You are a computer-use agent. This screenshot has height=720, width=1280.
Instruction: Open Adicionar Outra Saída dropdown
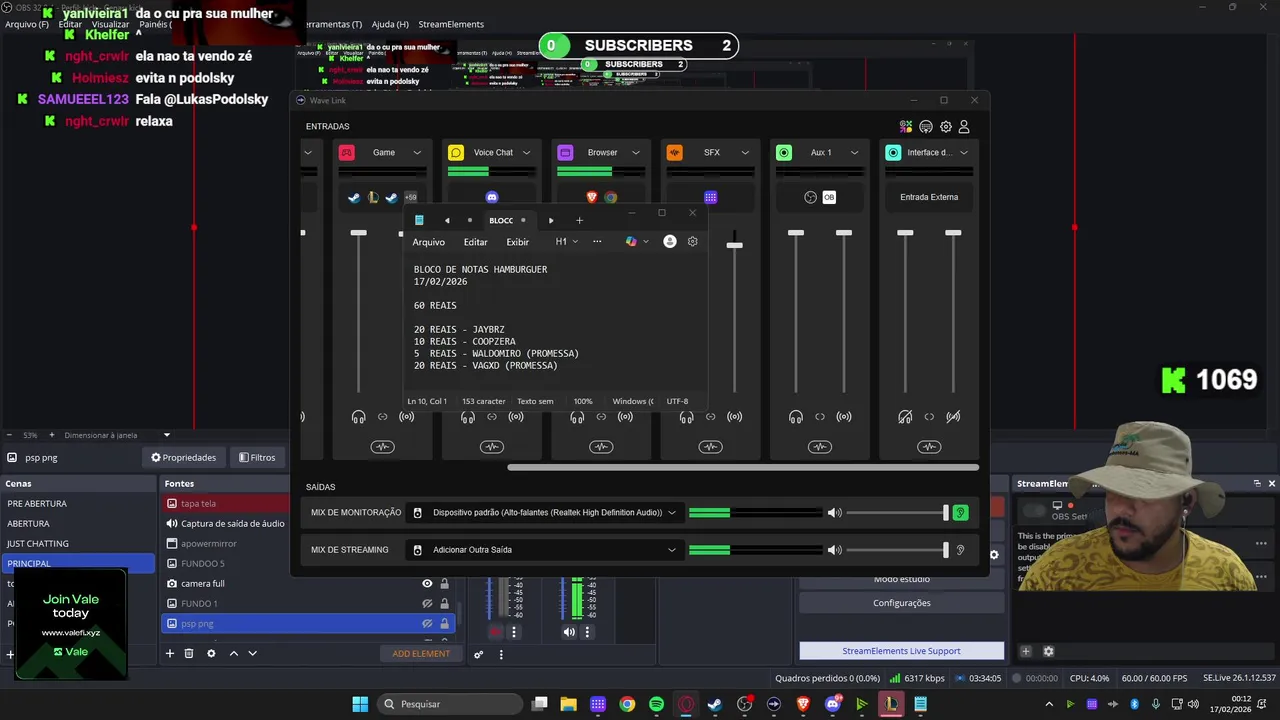tap(545, 550)
